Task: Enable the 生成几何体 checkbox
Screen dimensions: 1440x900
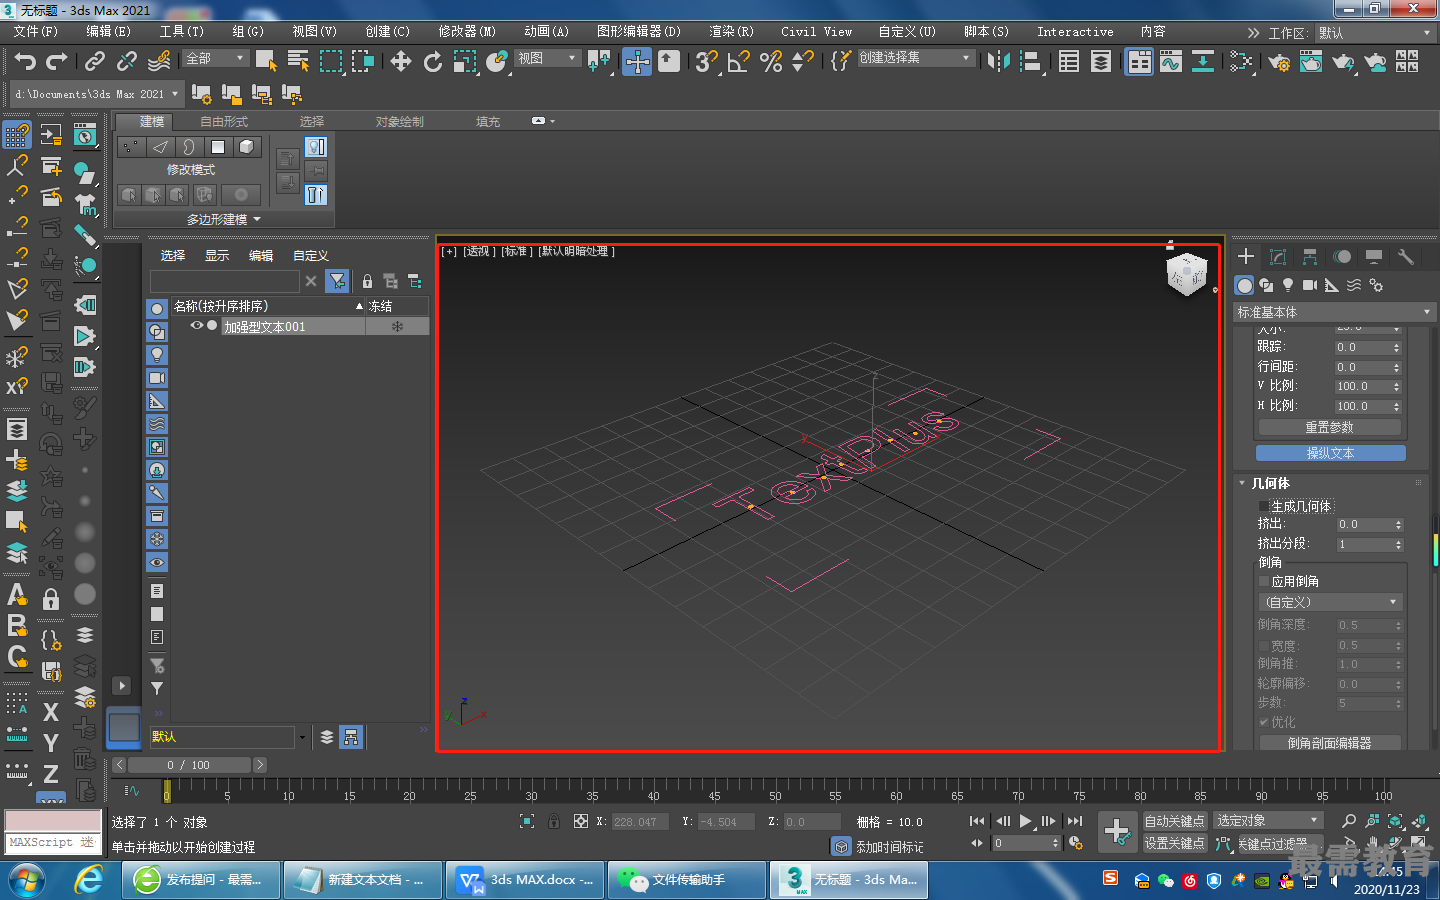Action: [1264, 506]
